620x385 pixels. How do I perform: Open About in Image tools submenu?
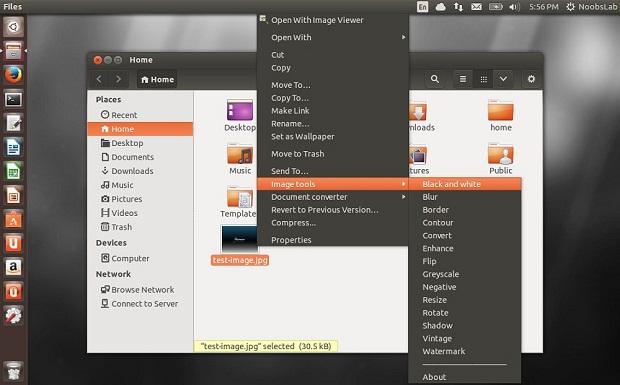[x=465, y=377]
